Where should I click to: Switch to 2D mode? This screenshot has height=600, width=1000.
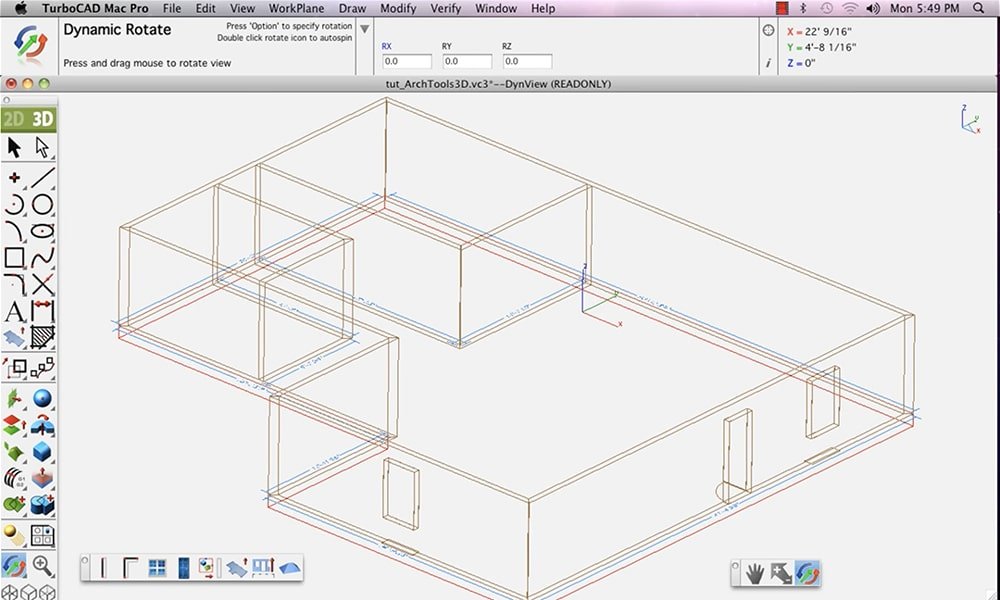(14, 119)
